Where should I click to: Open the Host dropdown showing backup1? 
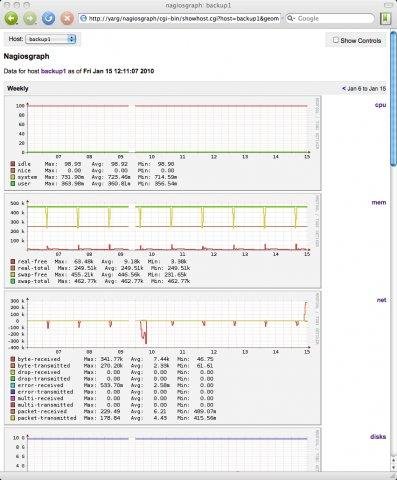click(51, 39)
